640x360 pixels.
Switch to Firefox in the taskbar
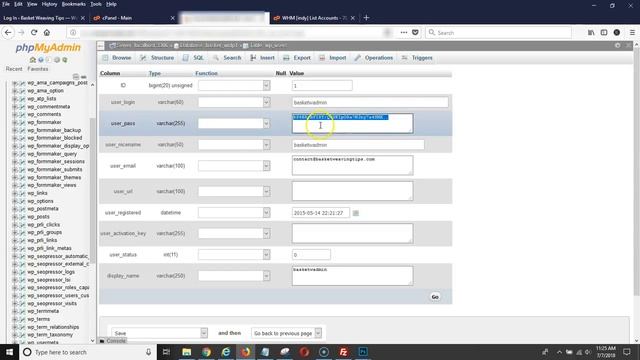coord(245,352)
